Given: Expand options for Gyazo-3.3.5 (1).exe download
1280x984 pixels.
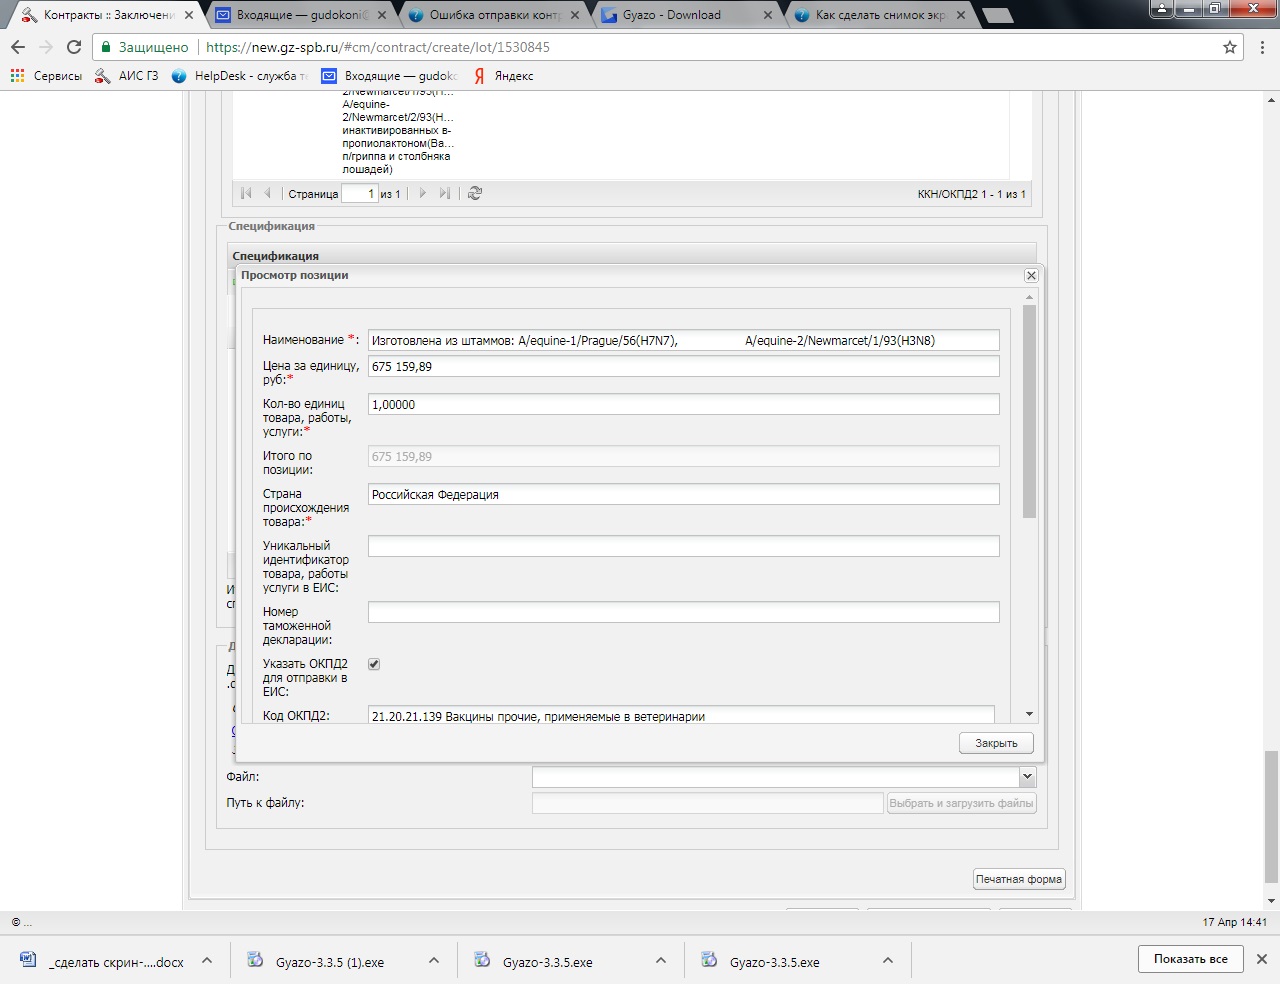Looking at the screenshot, I should point(434,961).
